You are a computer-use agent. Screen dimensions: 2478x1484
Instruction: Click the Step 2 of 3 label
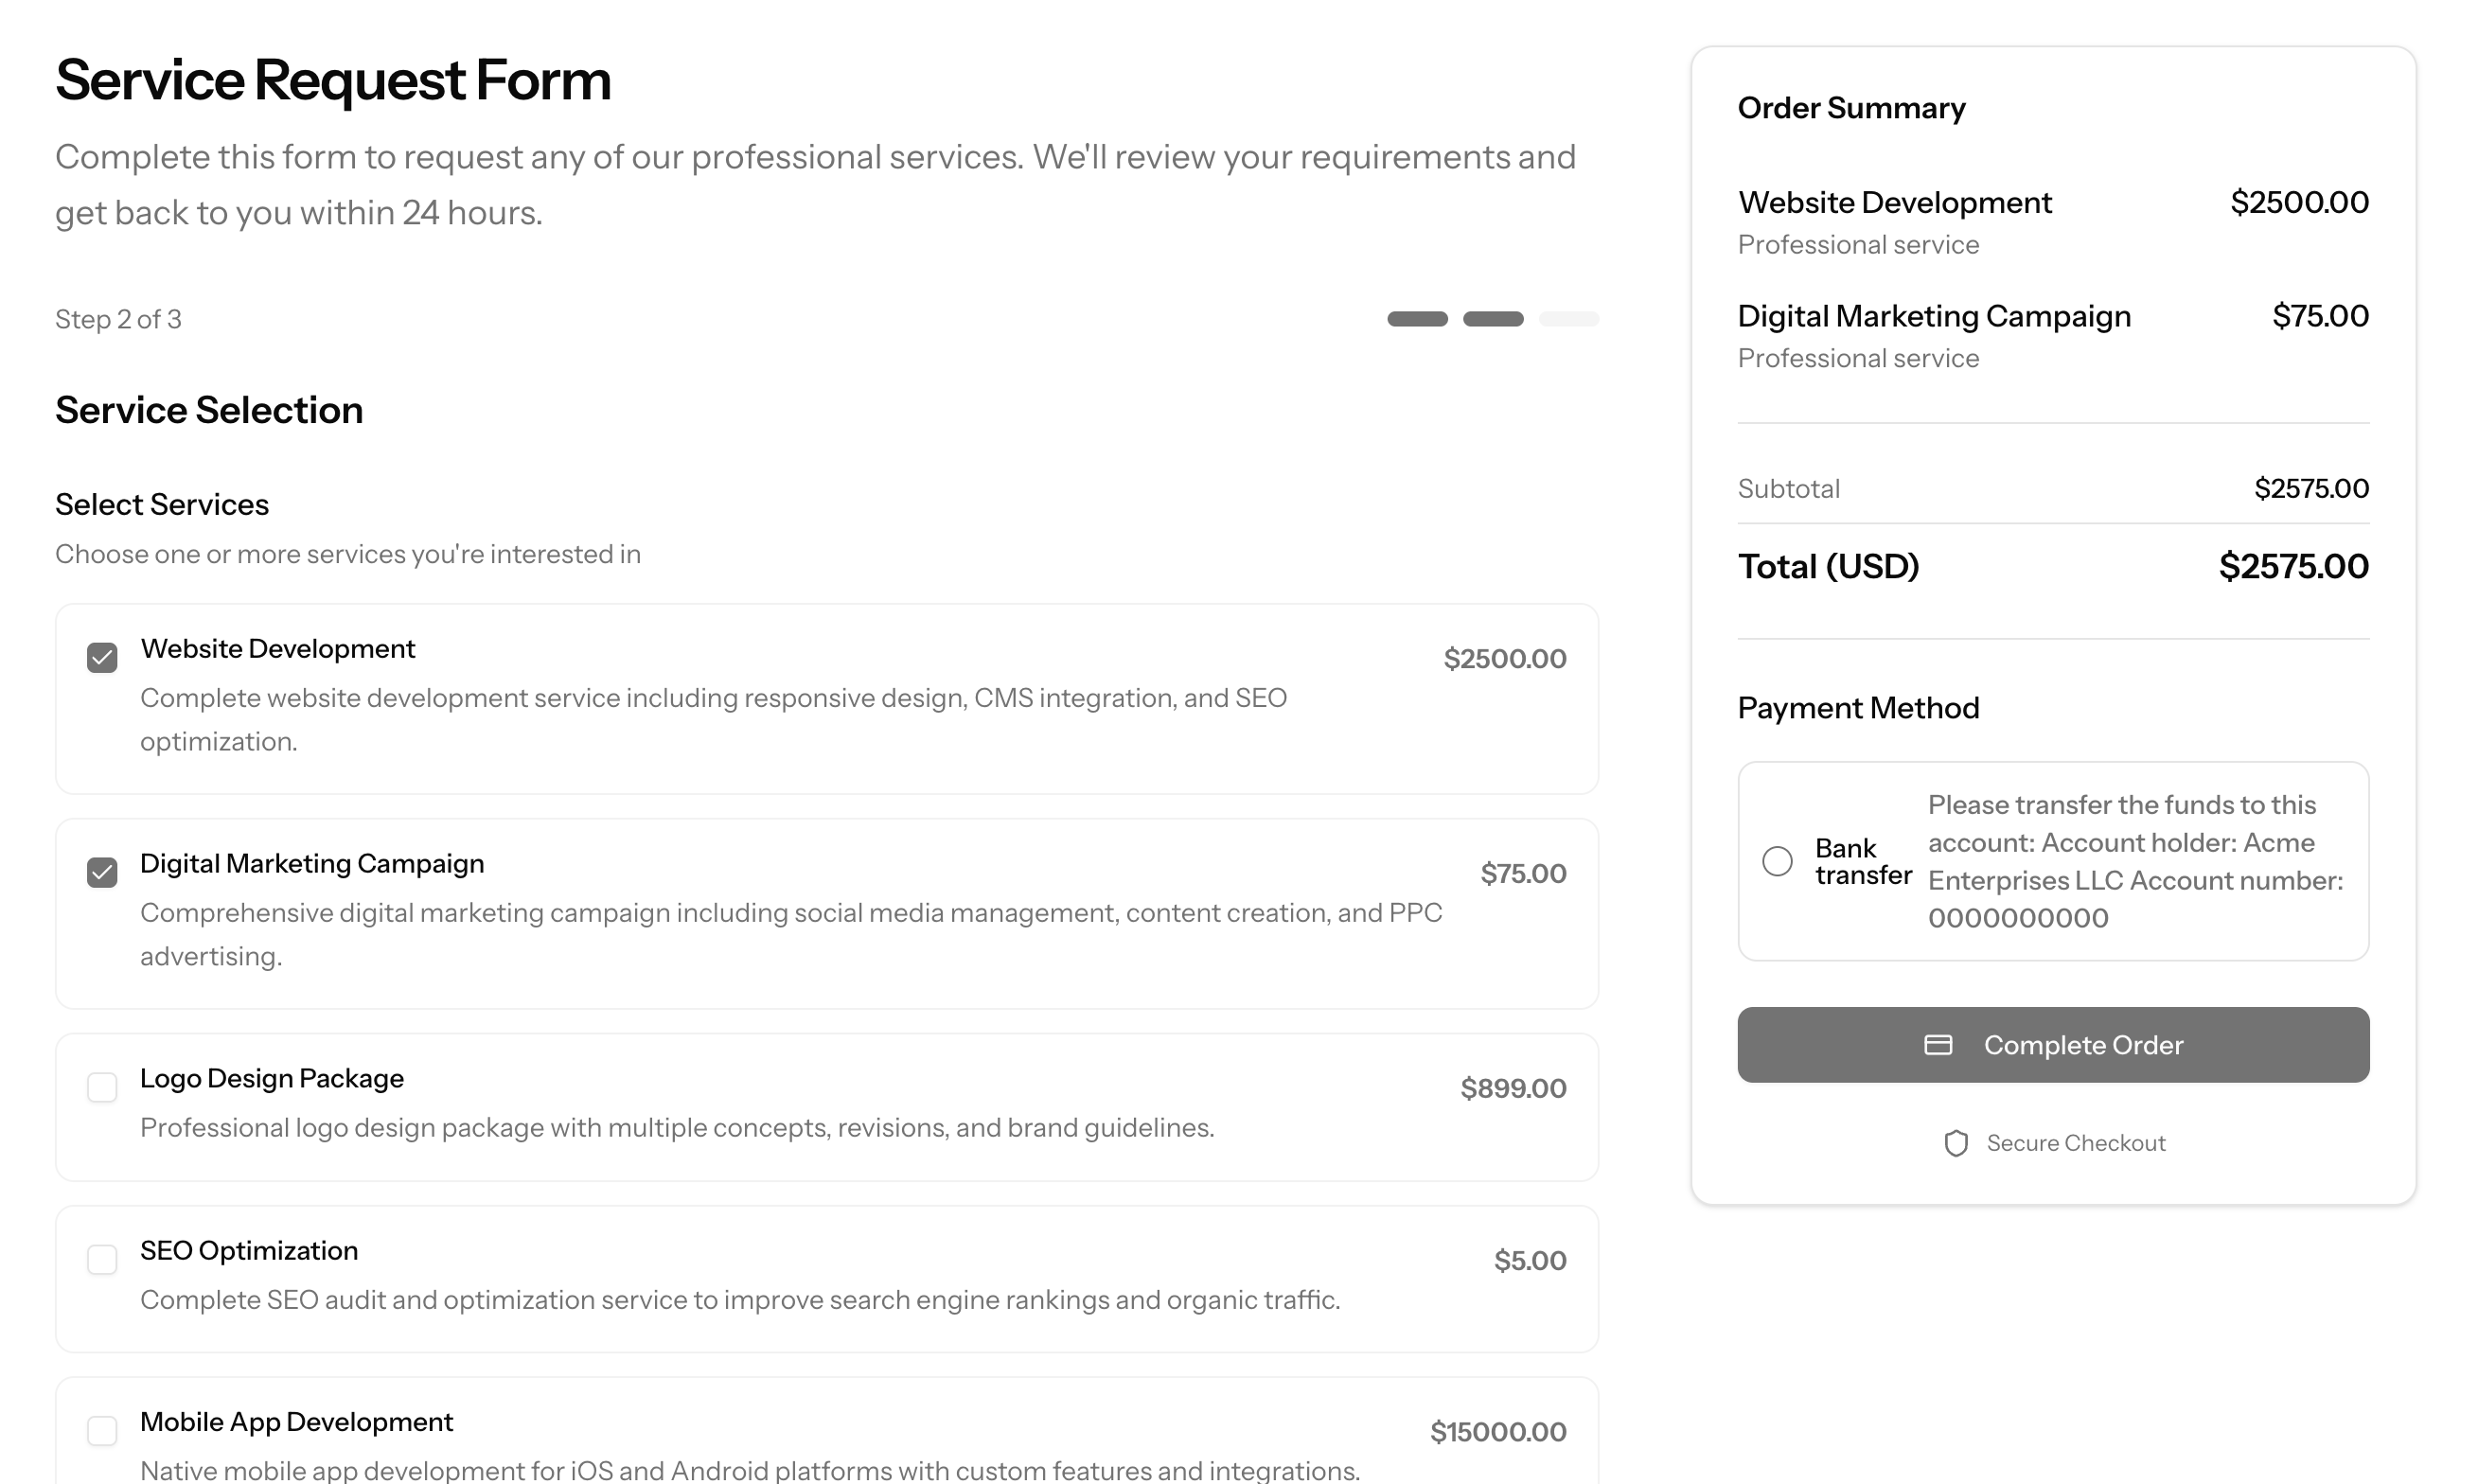pyautogui.click(x=118, y=319)
